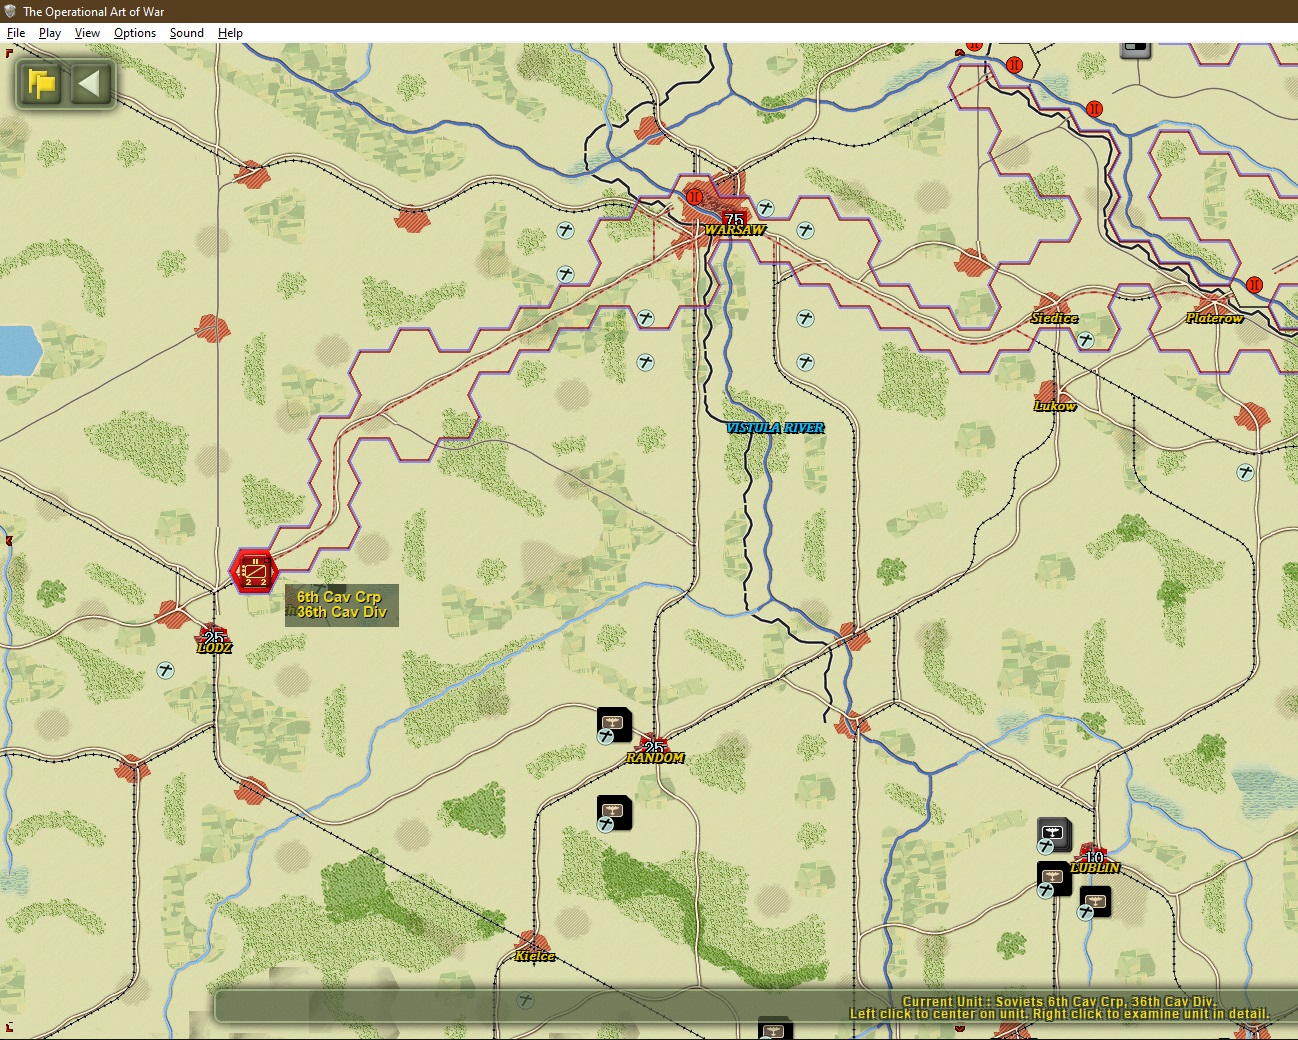Click the red circle marker above Platerow
This screenshot has width=1298, height=1040.
[x=1254, y=285]
